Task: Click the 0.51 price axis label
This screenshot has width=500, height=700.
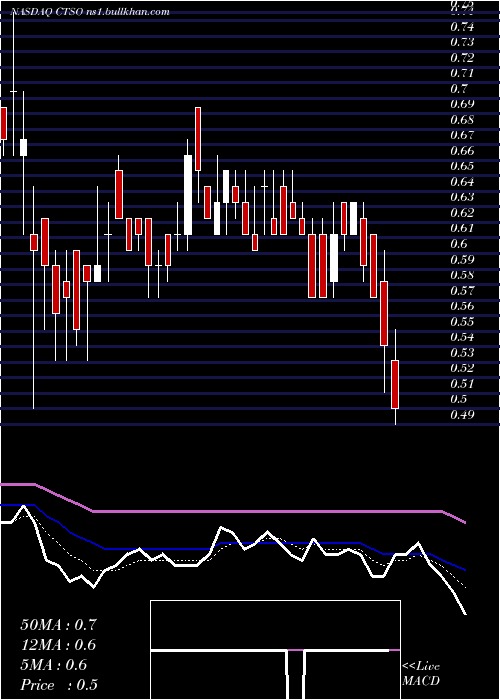Action: point(462,383)
